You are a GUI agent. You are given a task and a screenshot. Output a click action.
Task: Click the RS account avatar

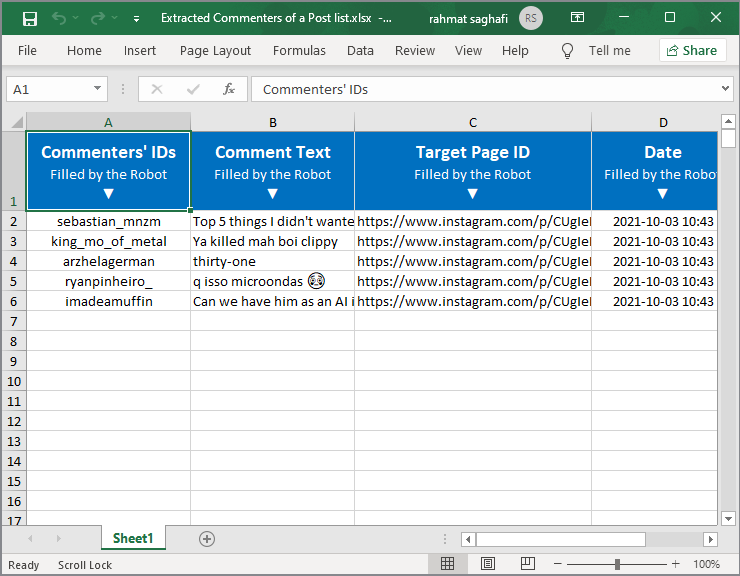point(530,18)
